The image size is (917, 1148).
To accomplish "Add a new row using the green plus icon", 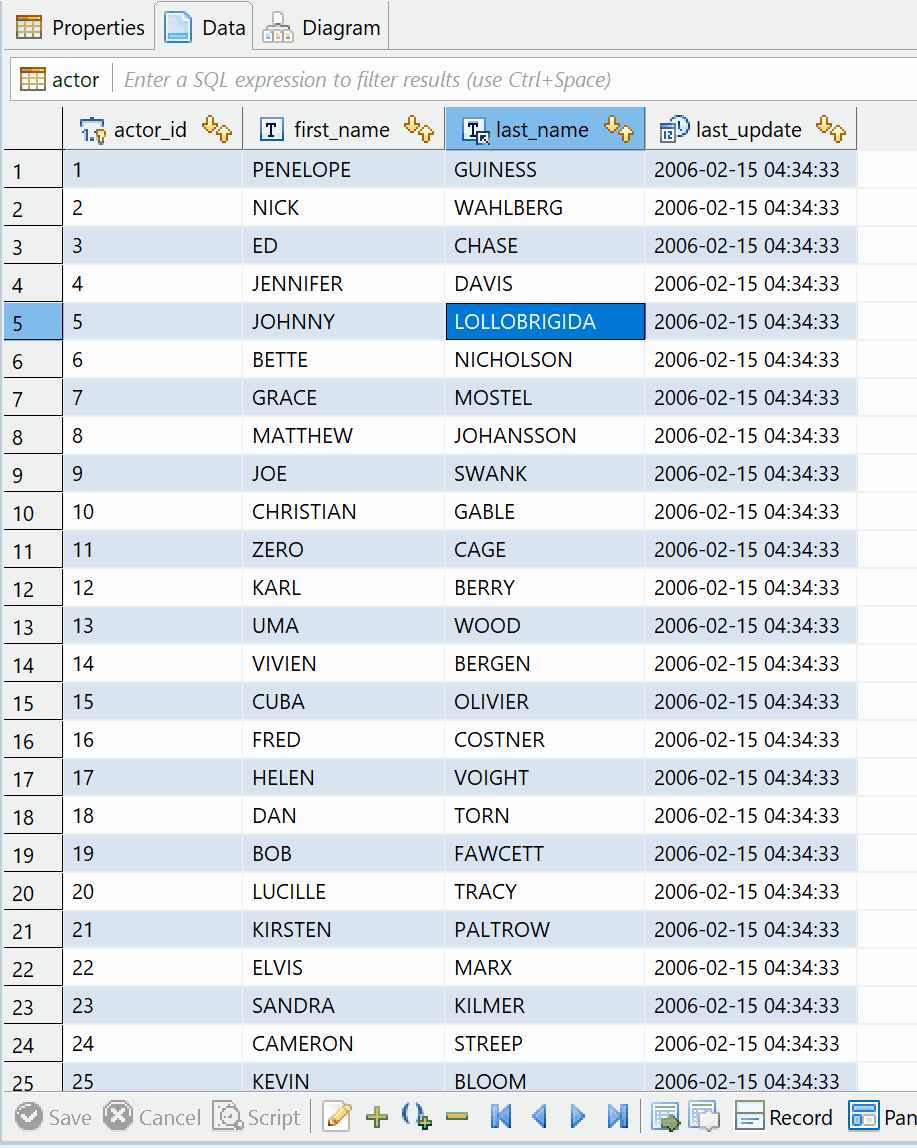I will 377,1117.
